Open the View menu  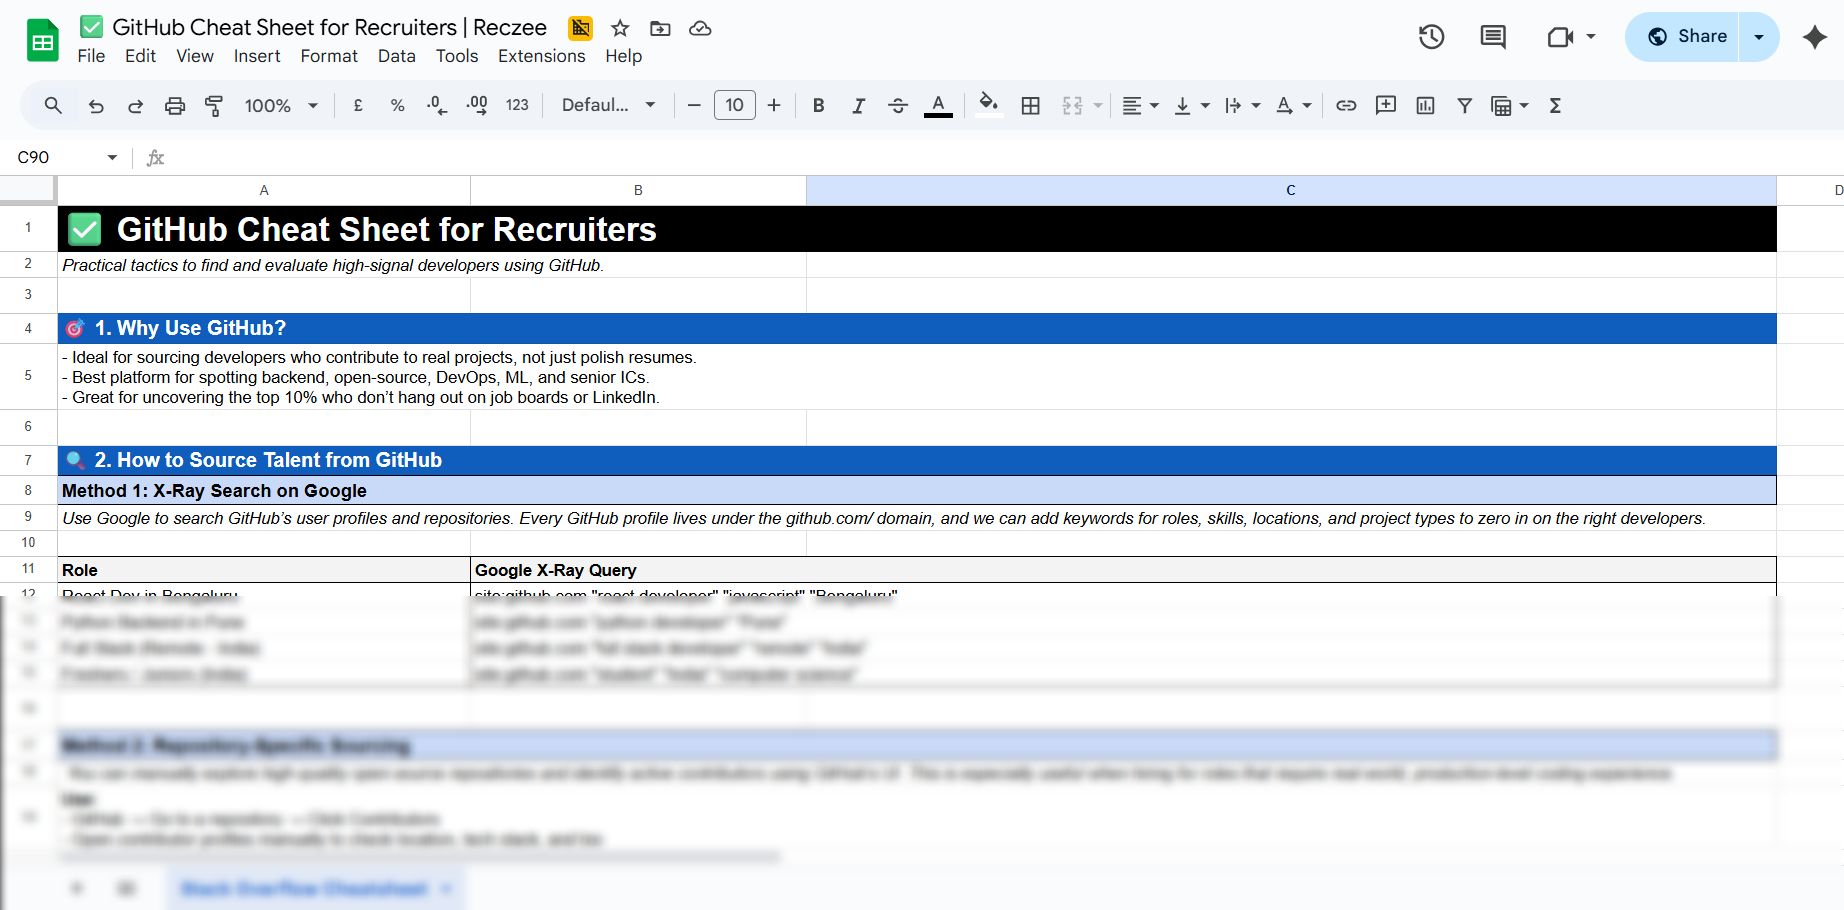click(195, 56)
